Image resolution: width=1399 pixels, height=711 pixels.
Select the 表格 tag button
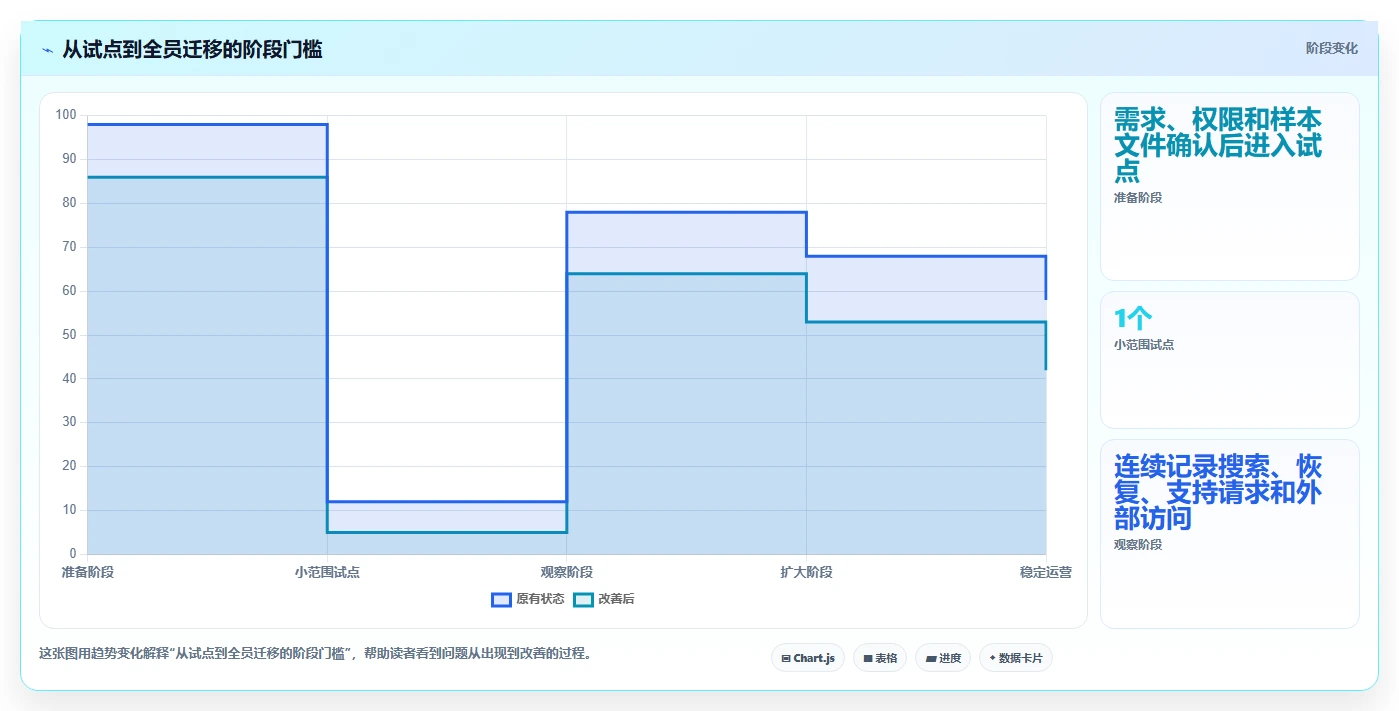tap(880, 658)
